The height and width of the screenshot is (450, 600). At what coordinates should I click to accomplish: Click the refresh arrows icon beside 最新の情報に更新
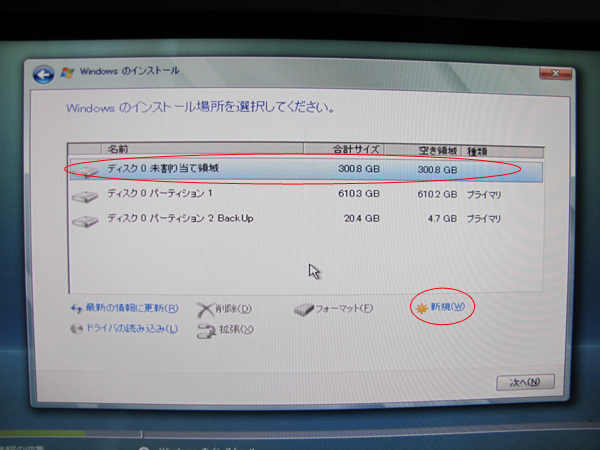pyautogui.click(x=77, y=309)
